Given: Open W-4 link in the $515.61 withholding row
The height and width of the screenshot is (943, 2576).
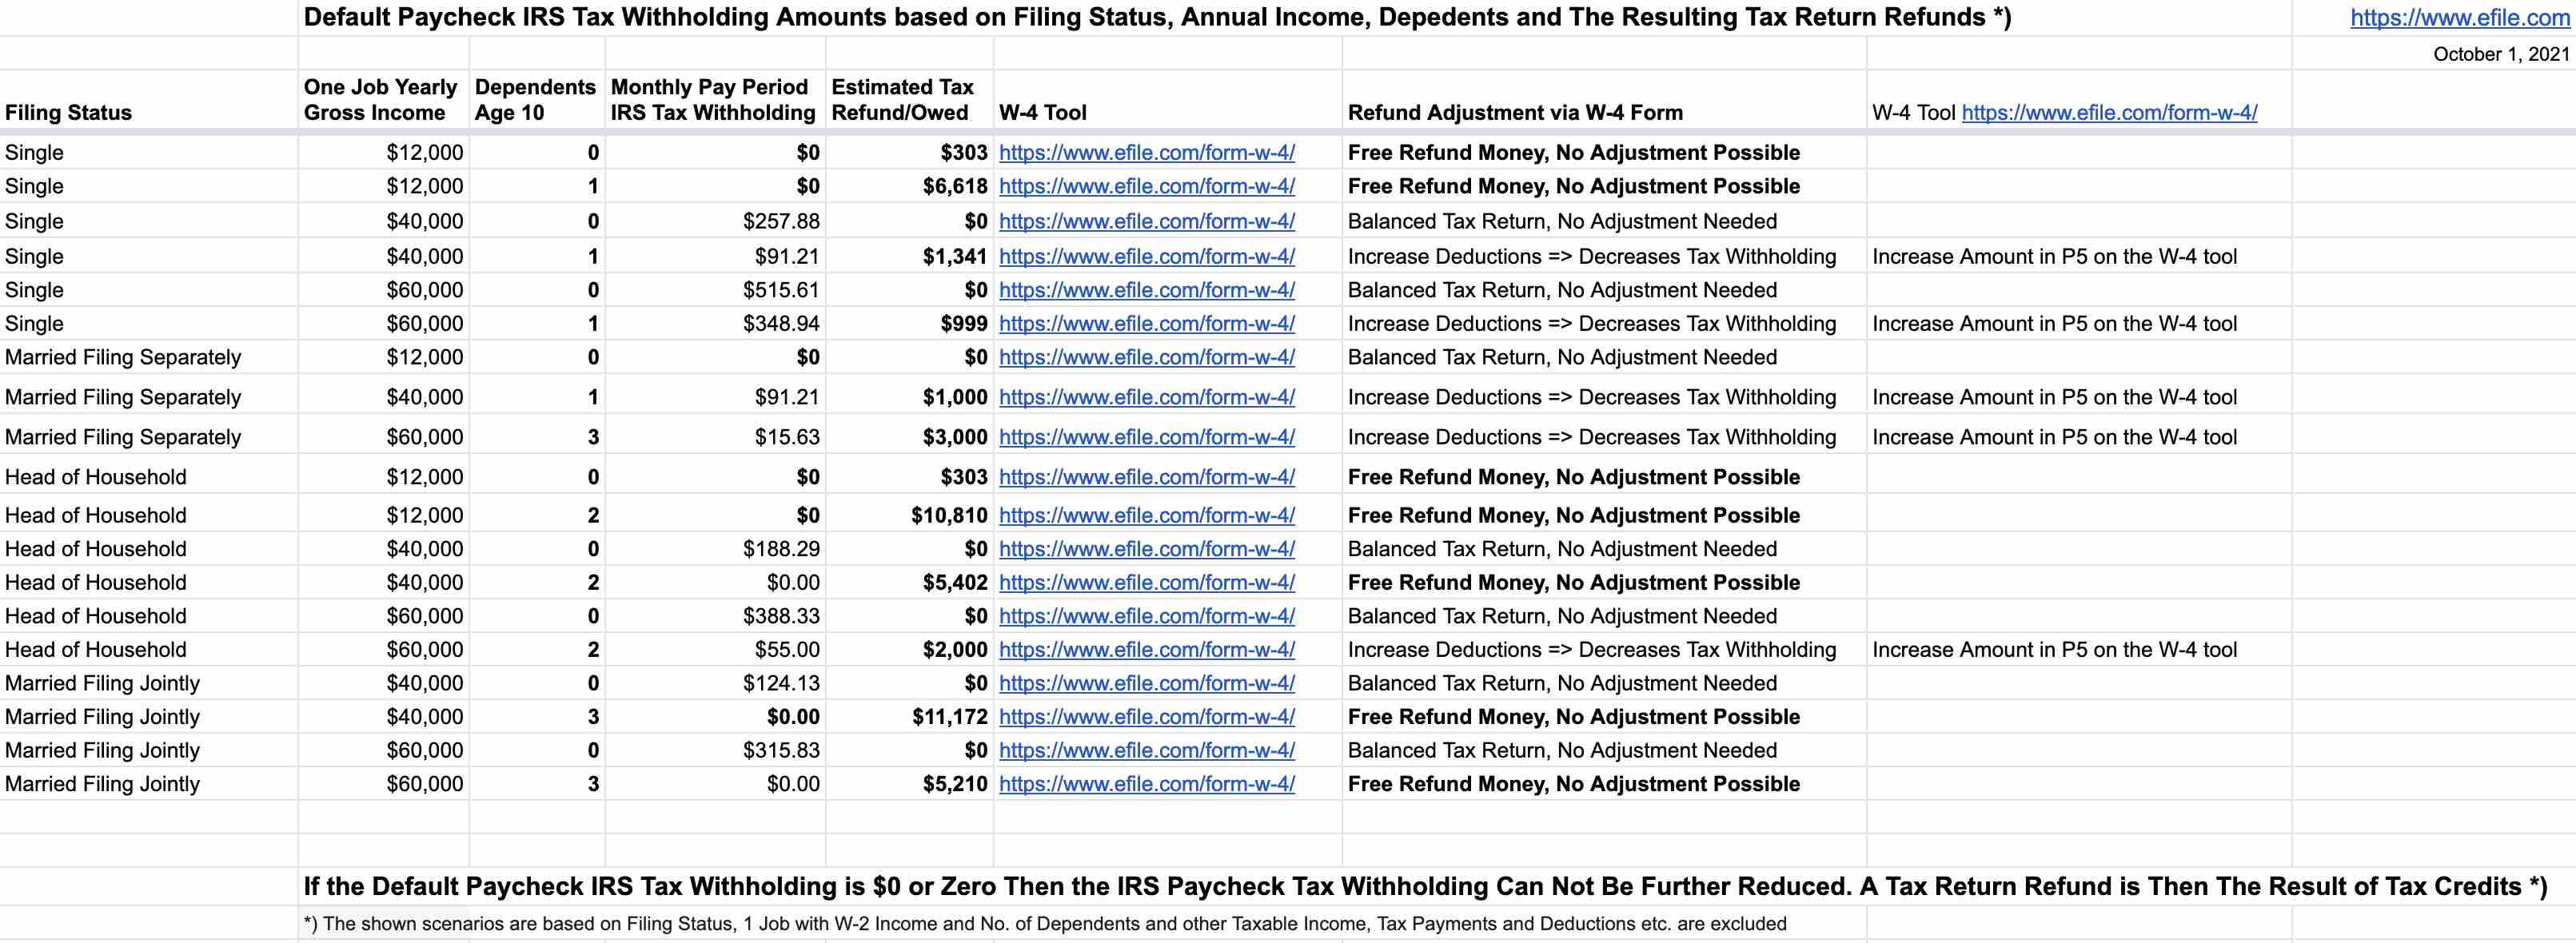Looking at the screenshot, I should pyautogui.click(x=1147, y=290).
